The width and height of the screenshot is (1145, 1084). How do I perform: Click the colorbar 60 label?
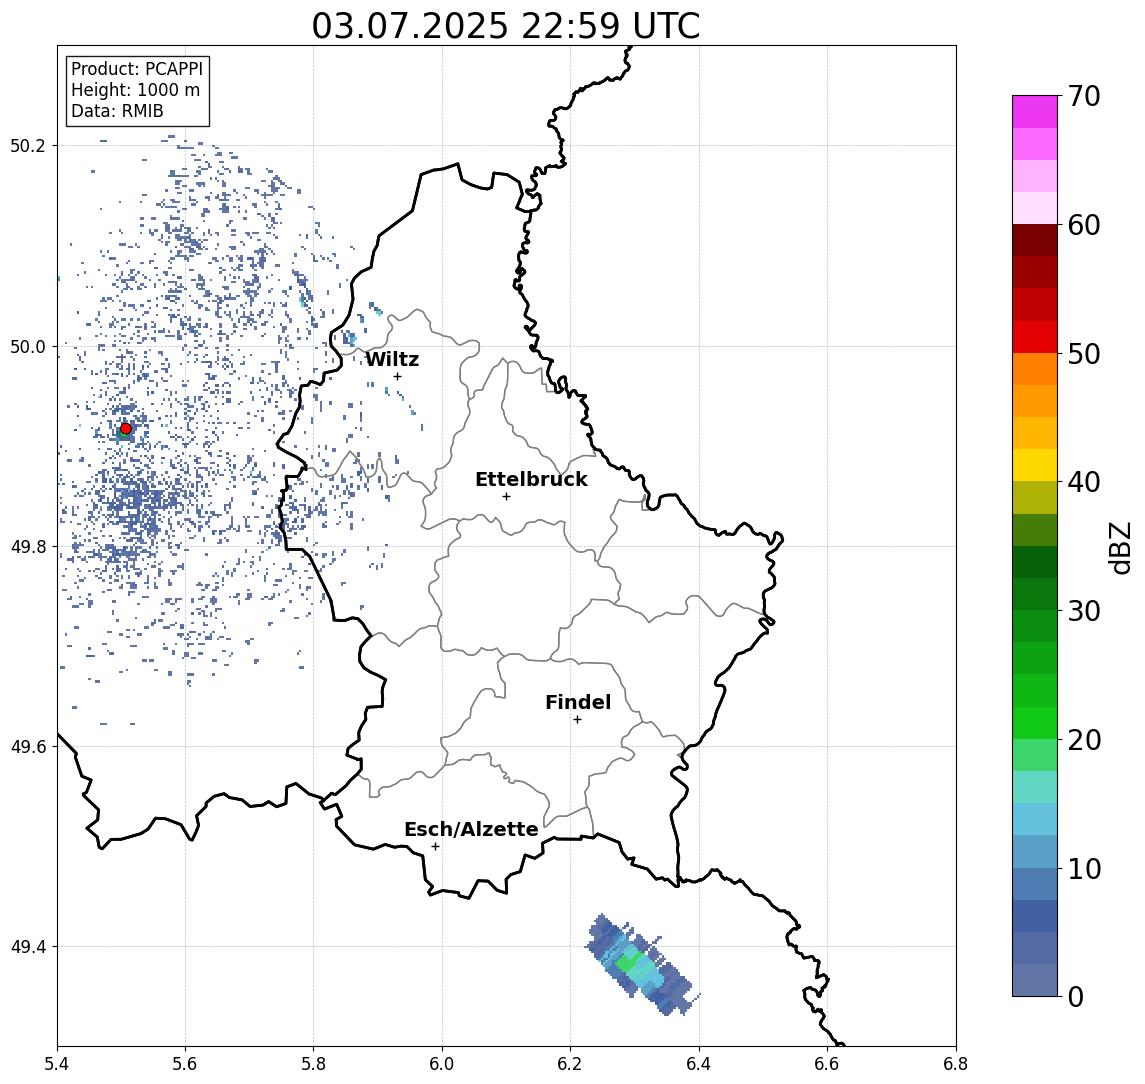(1084, 225)
